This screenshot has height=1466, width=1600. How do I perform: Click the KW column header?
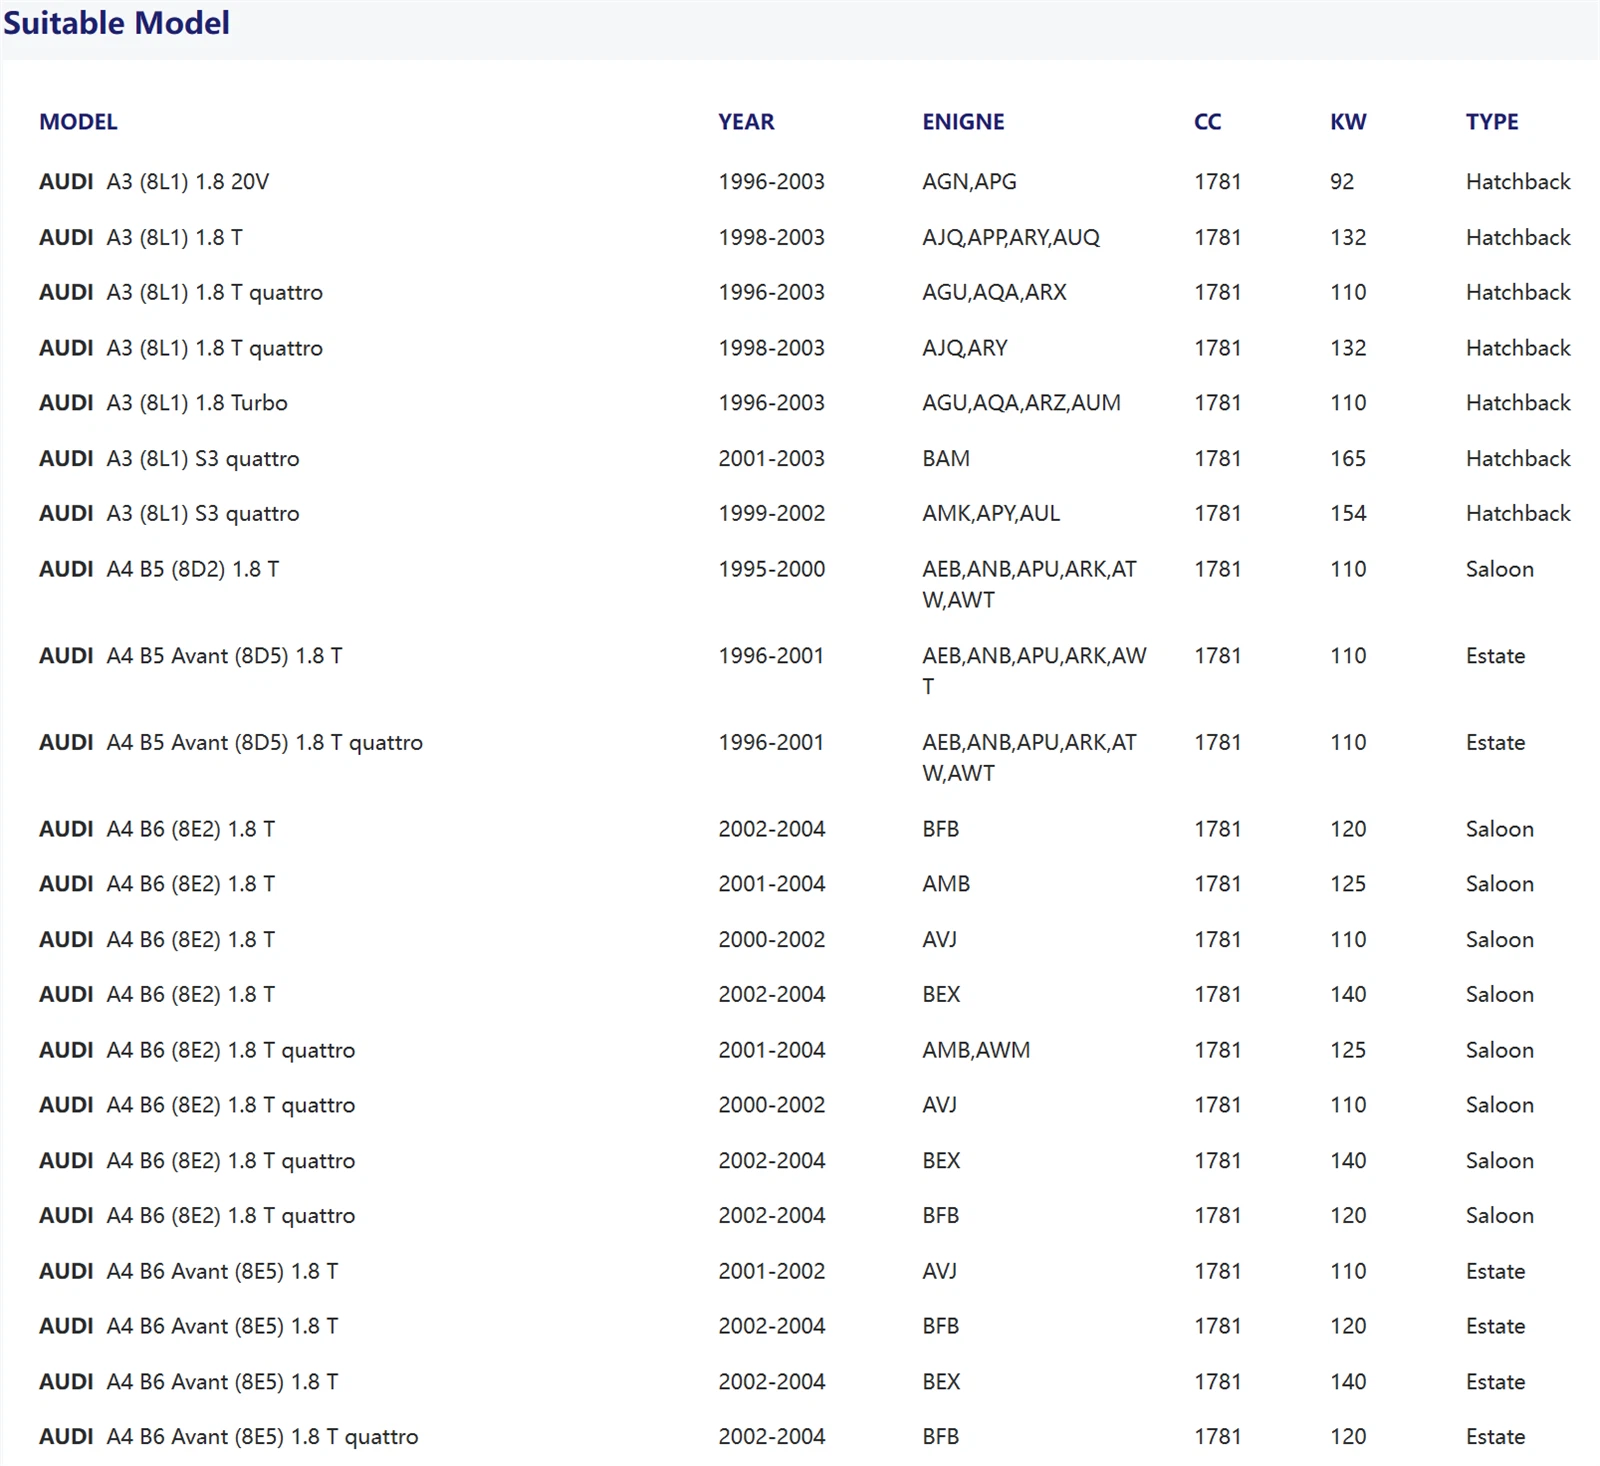coord(1348,122)
